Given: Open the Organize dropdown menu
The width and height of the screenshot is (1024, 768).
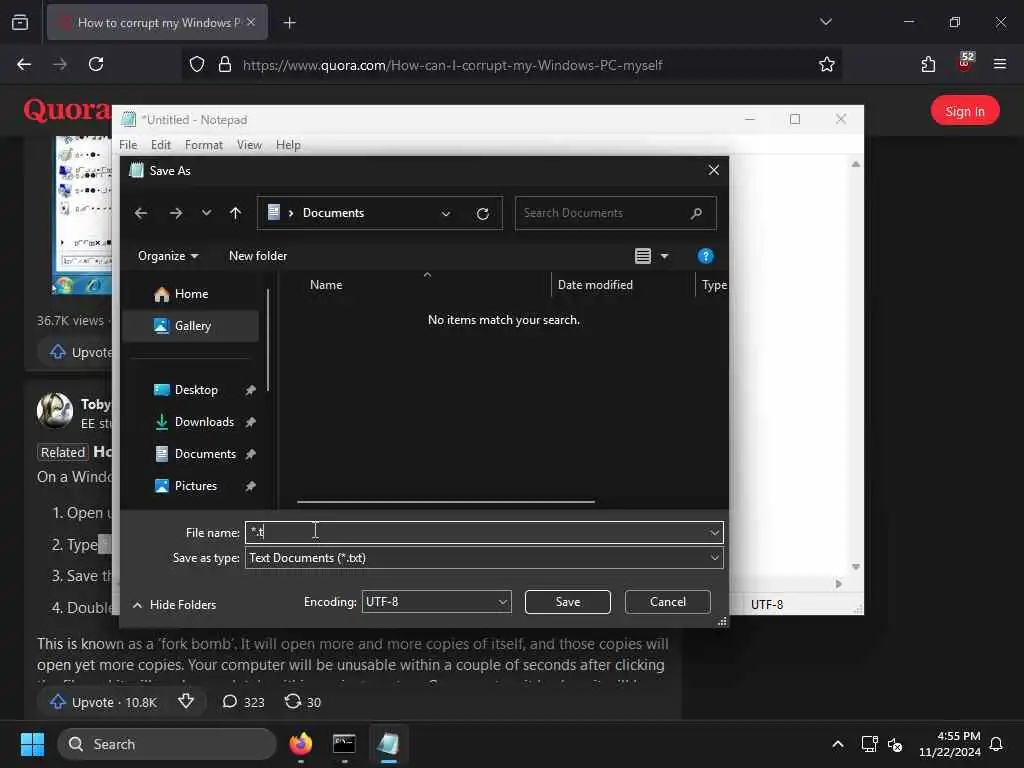Looking at the screenshot, I should pos(168,256).
